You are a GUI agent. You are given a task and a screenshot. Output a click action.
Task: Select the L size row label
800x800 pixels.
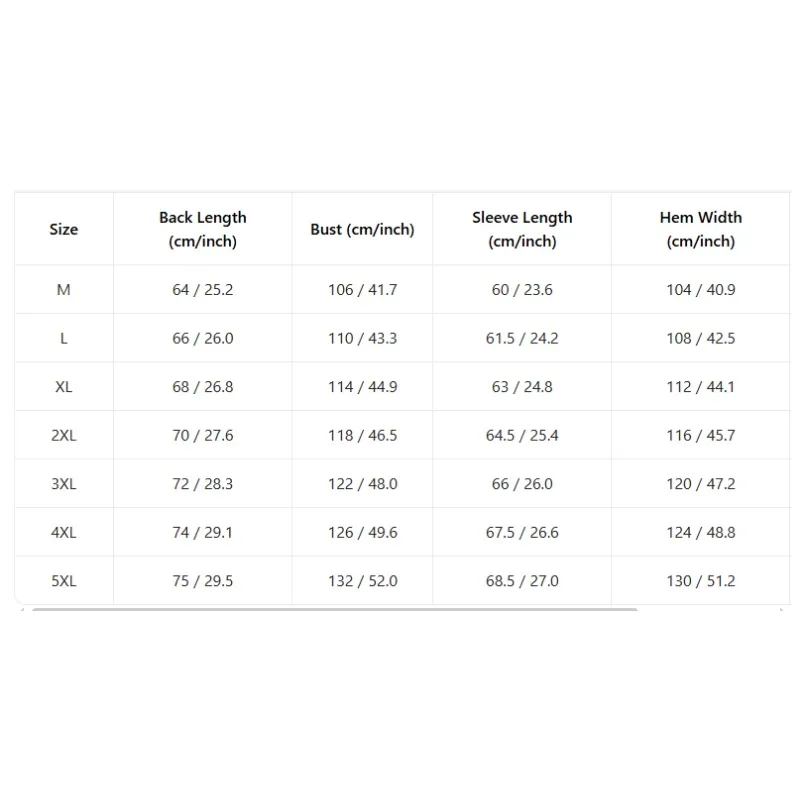click(63, 338)
